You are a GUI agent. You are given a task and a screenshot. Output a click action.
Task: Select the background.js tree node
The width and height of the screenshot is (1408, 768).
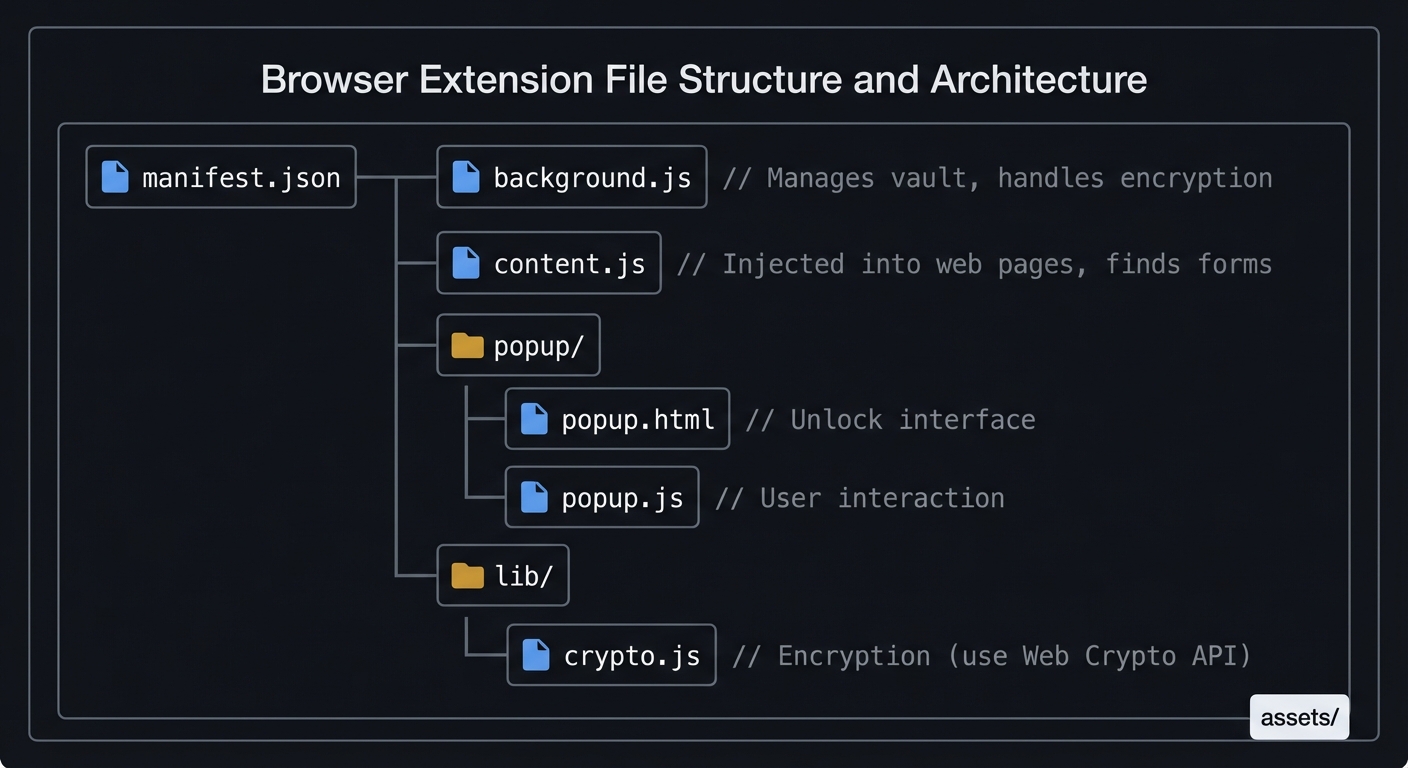tap(571, 177)
